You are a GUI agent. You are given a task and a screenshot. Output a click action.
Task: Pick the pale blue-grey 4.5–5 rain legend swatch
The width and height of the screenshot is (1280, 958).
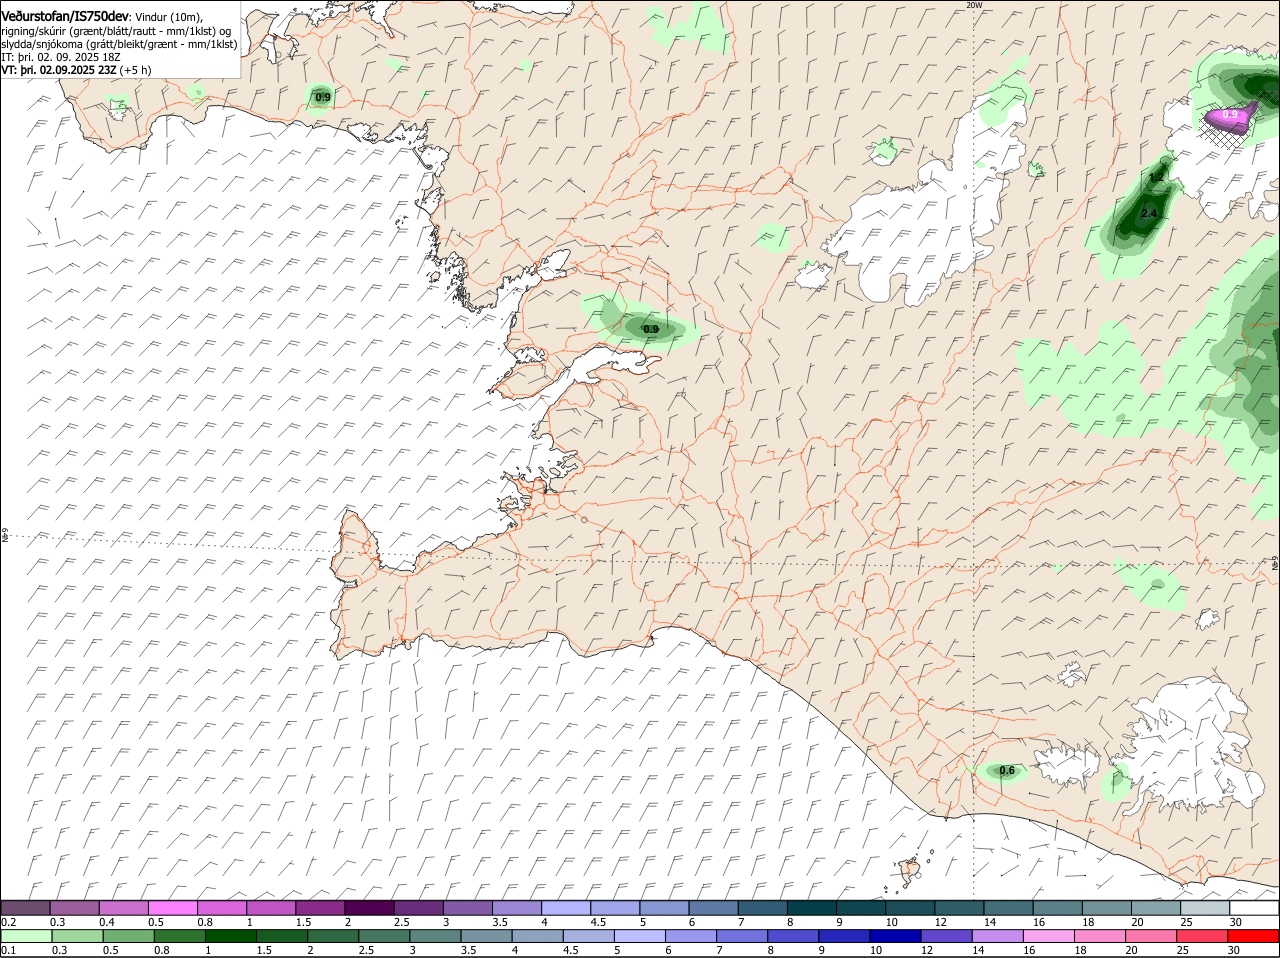click(x=589, y=936)
